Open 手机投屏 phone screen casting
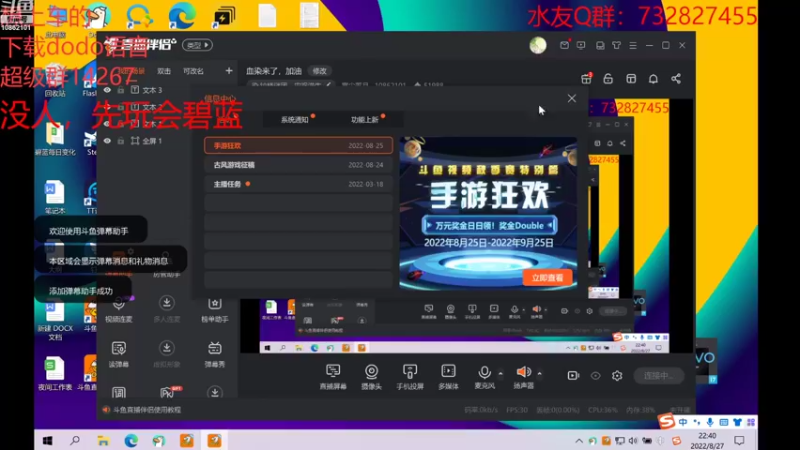Image resolution: width=800 pixels, height=450 pixels. click(x=410, y=377)
